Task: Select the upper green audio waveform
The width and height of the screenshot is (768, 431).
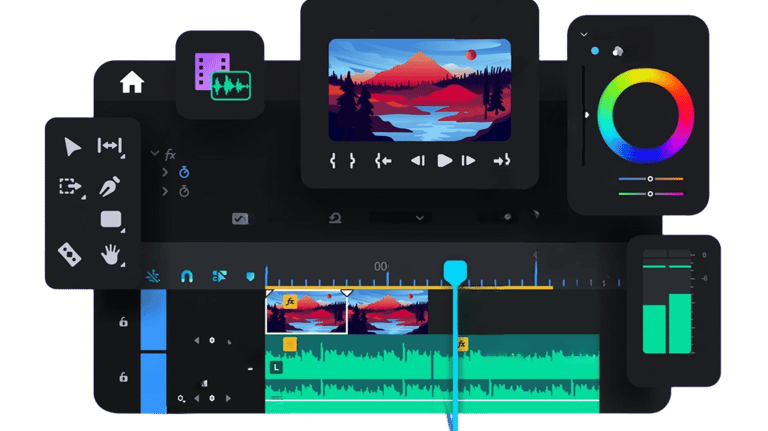Action: (x=432, y=357)
